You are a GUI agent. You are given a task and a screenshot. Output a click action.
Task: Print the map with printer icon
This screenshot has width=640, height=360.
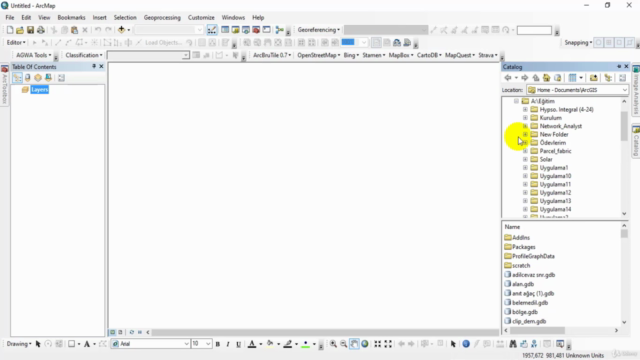coord(40,30)
